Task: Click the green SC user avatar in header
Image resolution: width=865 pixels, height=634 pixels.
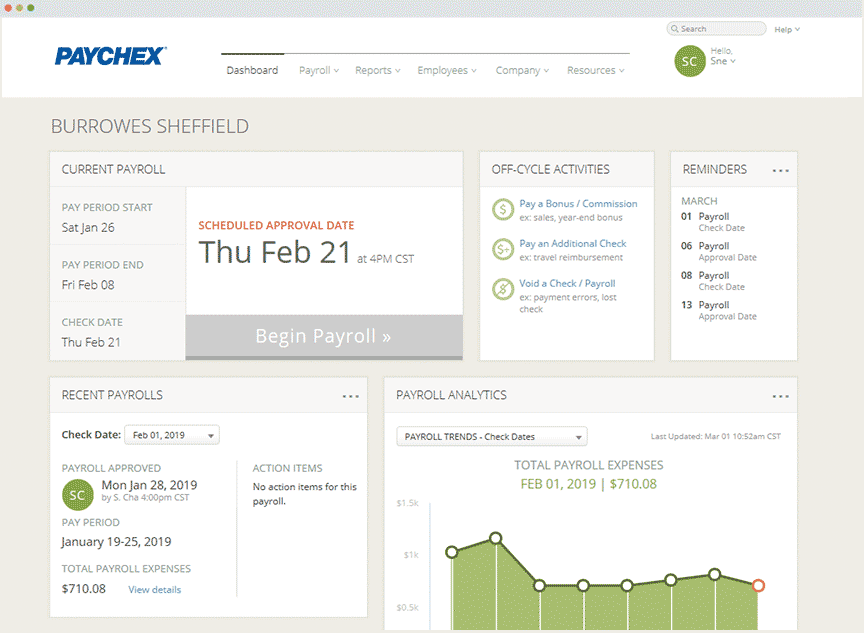Action: click(690, 61)
